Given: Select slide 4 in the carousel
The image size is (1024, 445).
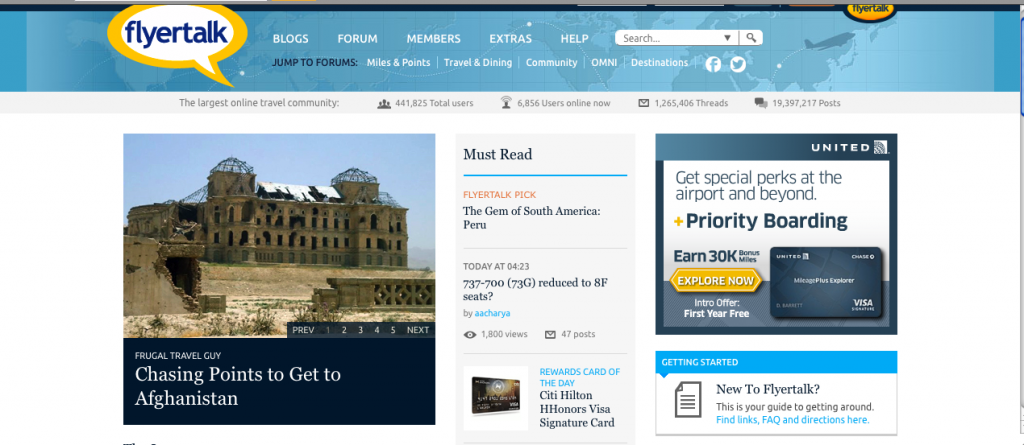Looking at the screenshot, I should point(377,330).
